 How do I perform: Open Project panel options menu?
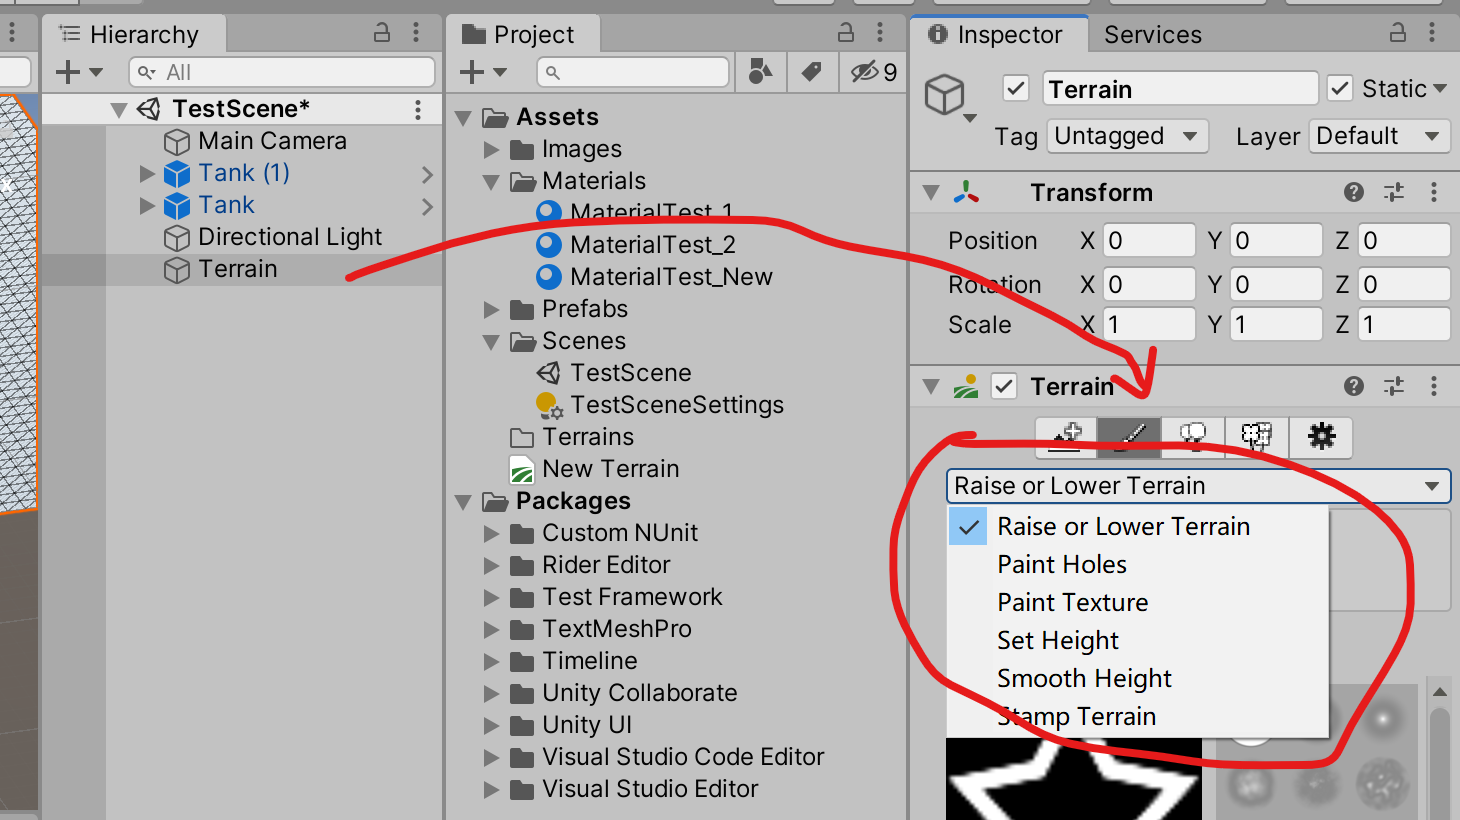pyautogui.click(x=880, y=33)
